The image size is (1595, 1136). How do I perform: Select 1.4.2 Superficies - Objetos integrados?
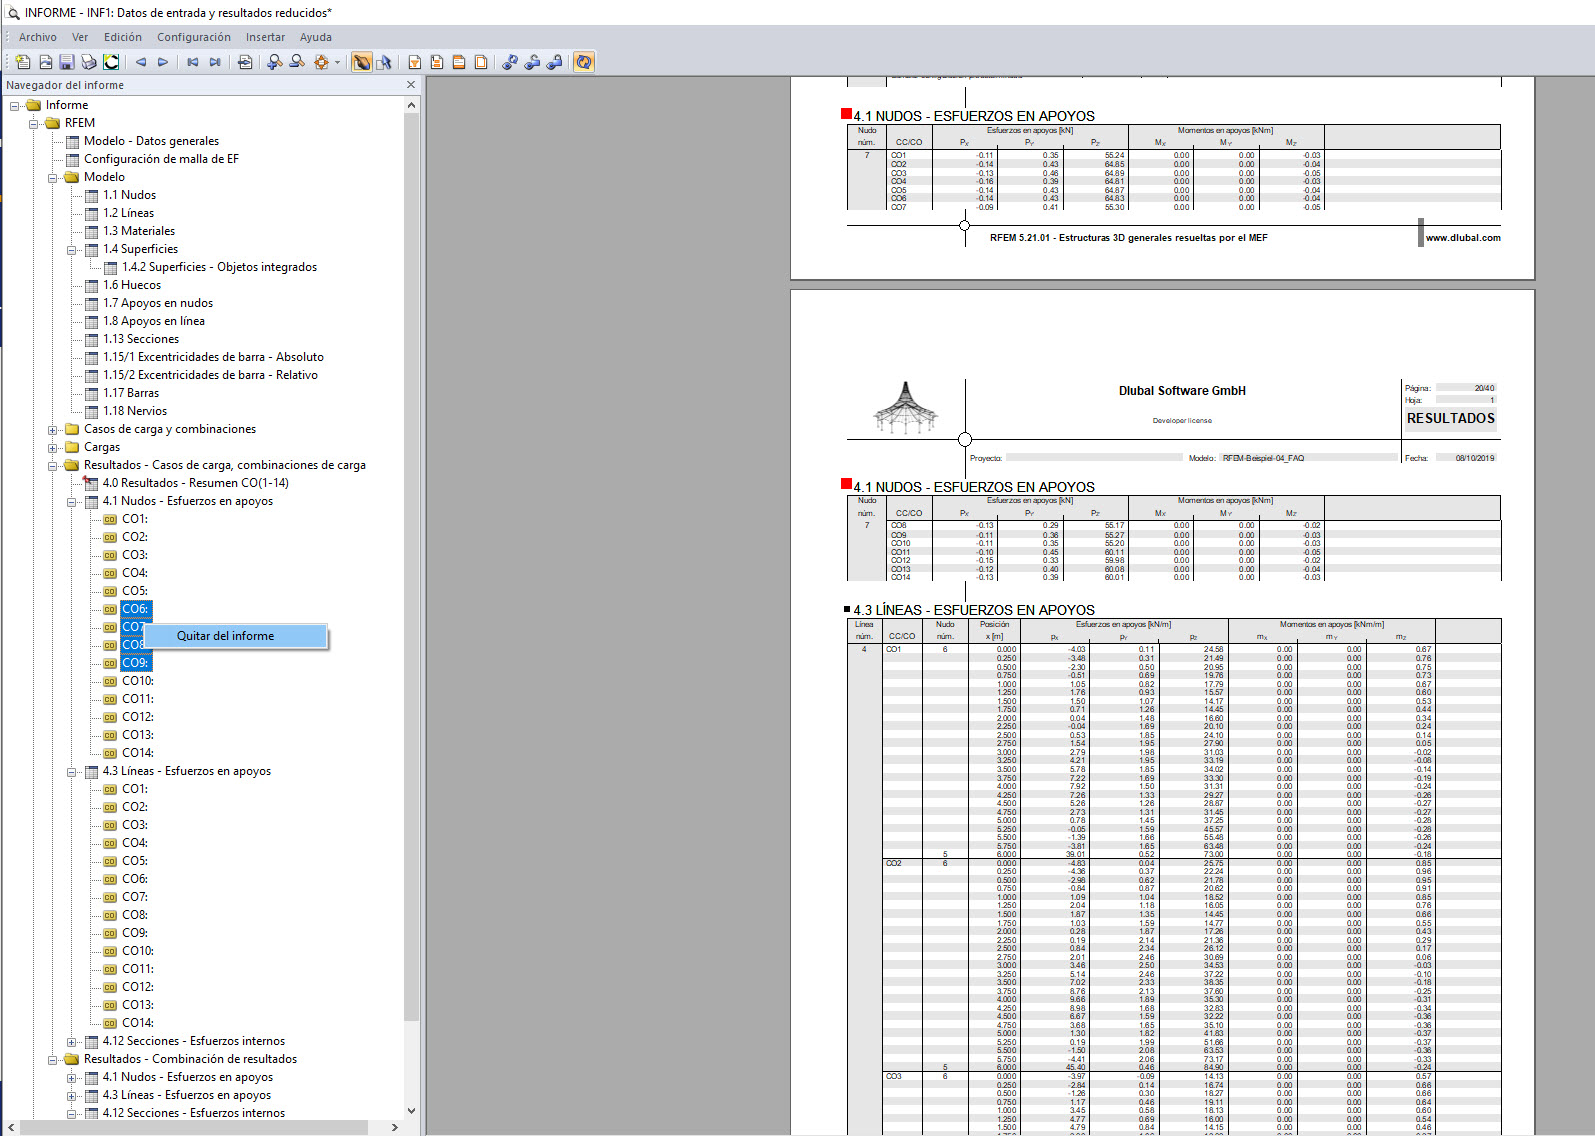point(219,267)
